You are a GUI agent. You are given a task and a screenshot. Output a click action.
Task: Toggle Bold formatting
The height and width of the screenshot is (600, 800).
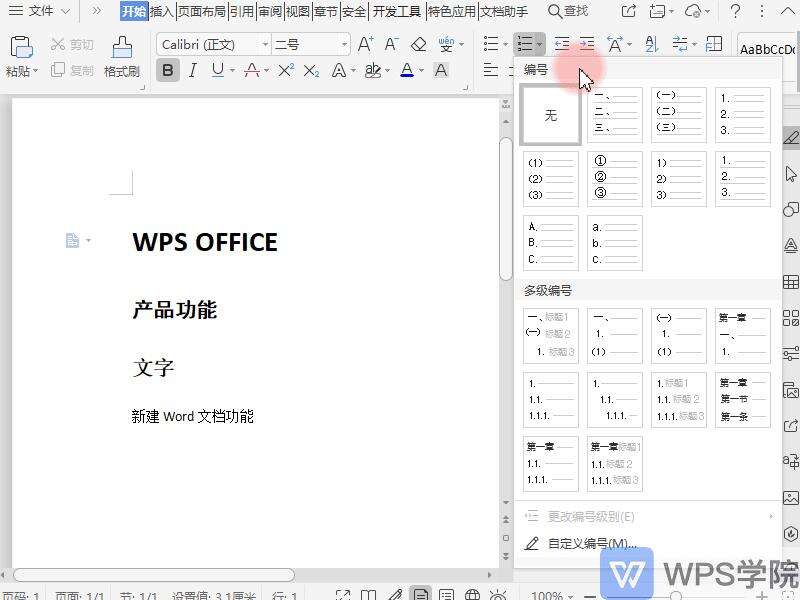click(168, 70)
